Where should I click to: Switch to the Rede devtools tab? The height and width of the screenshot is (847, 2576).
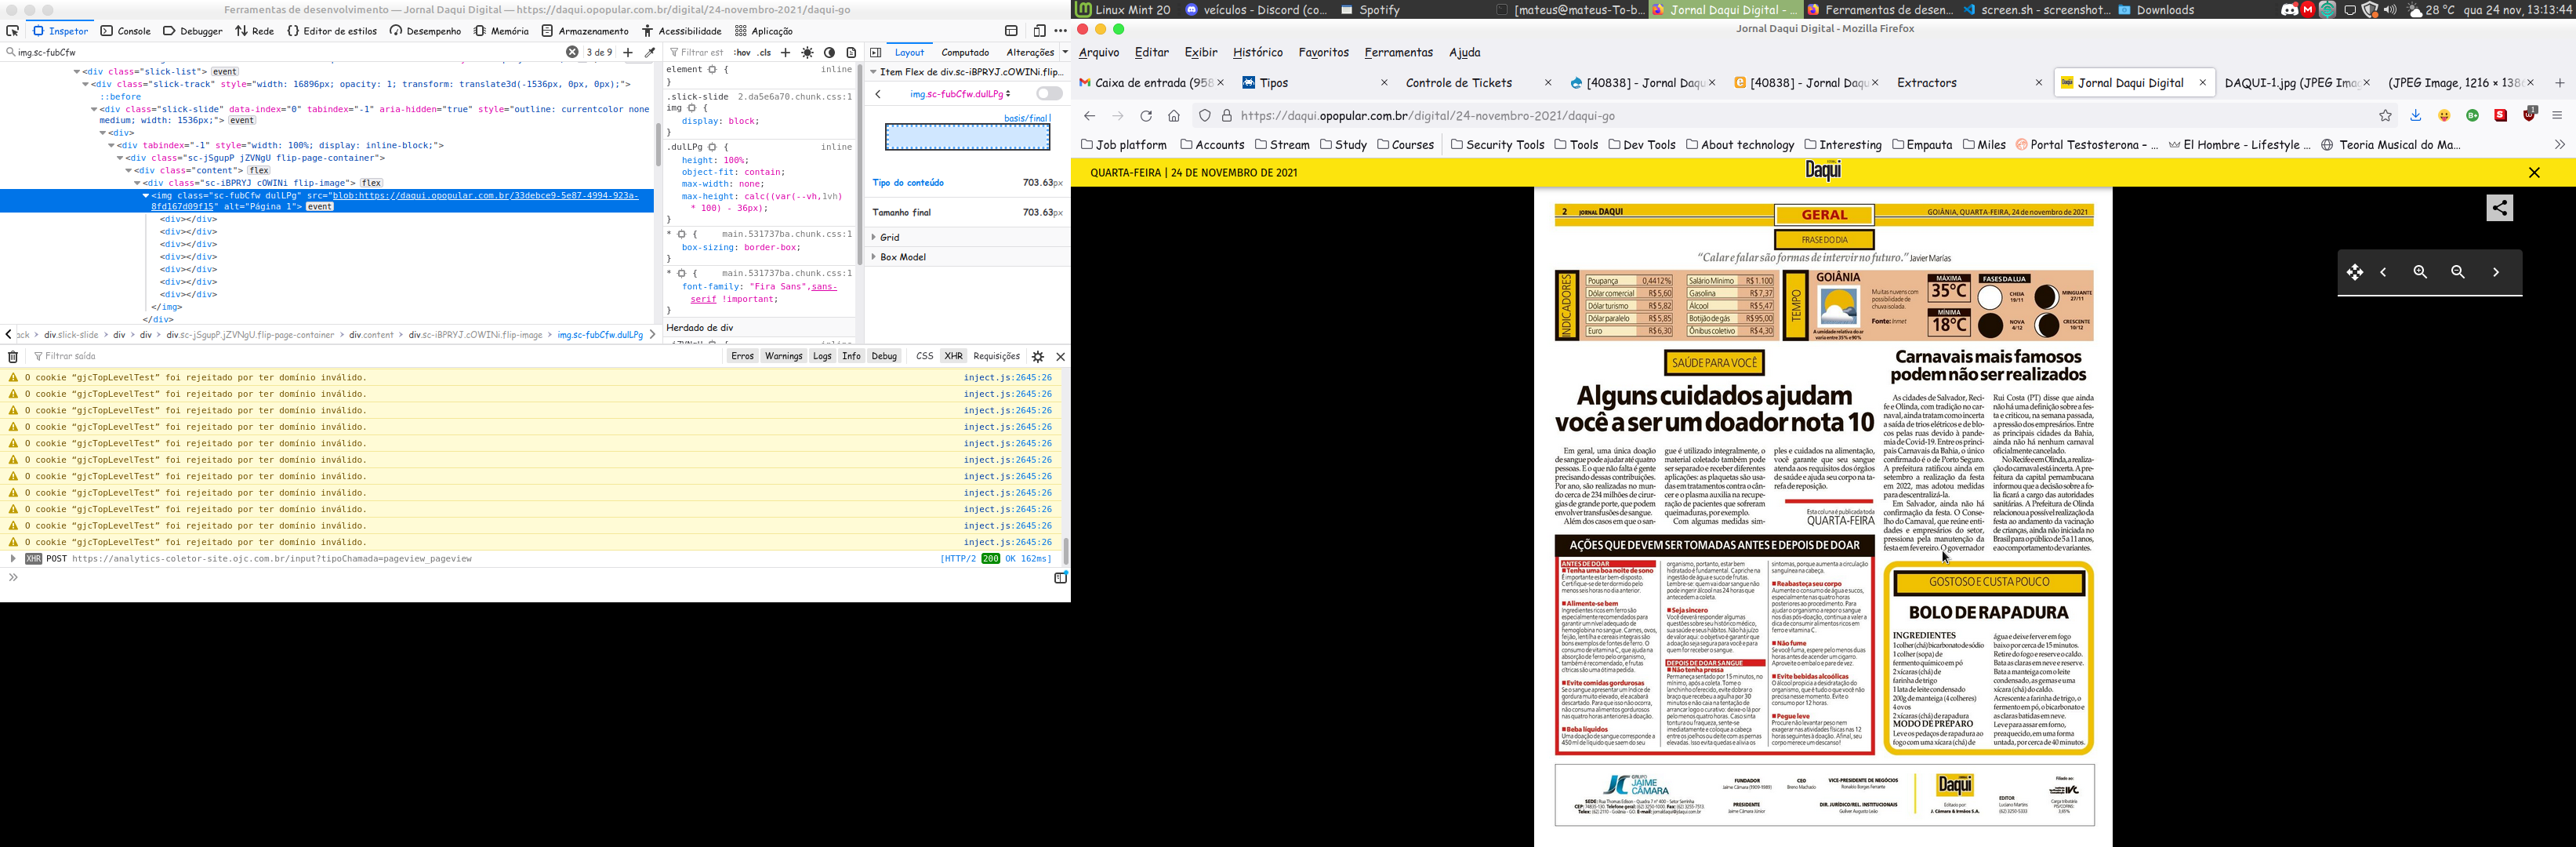tap(255, 31)
